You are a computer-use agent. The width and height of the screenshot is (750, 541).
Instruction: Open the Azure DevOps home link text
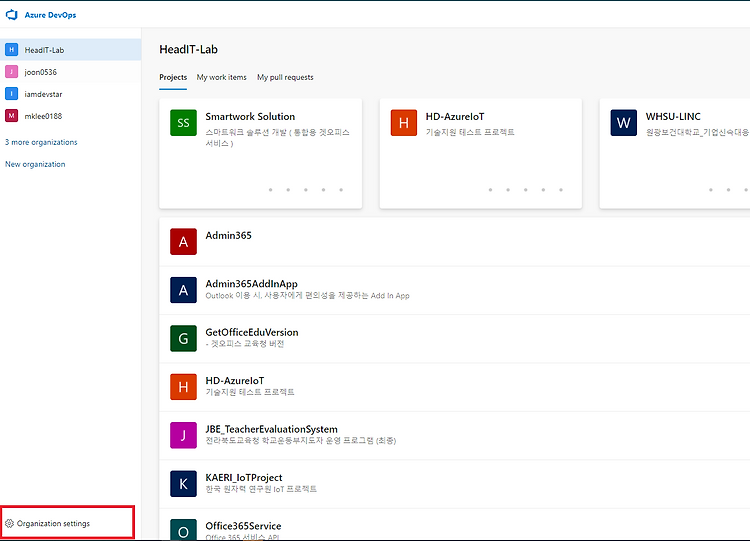(50, 15)
